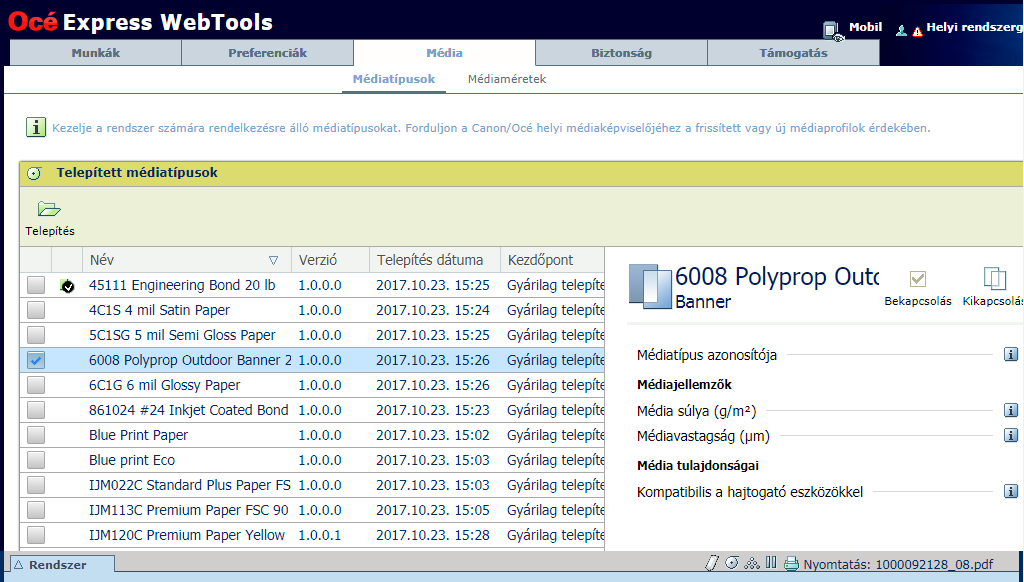Click date 2017.10.23. 15:05 cell

click(x=433, y=510)
